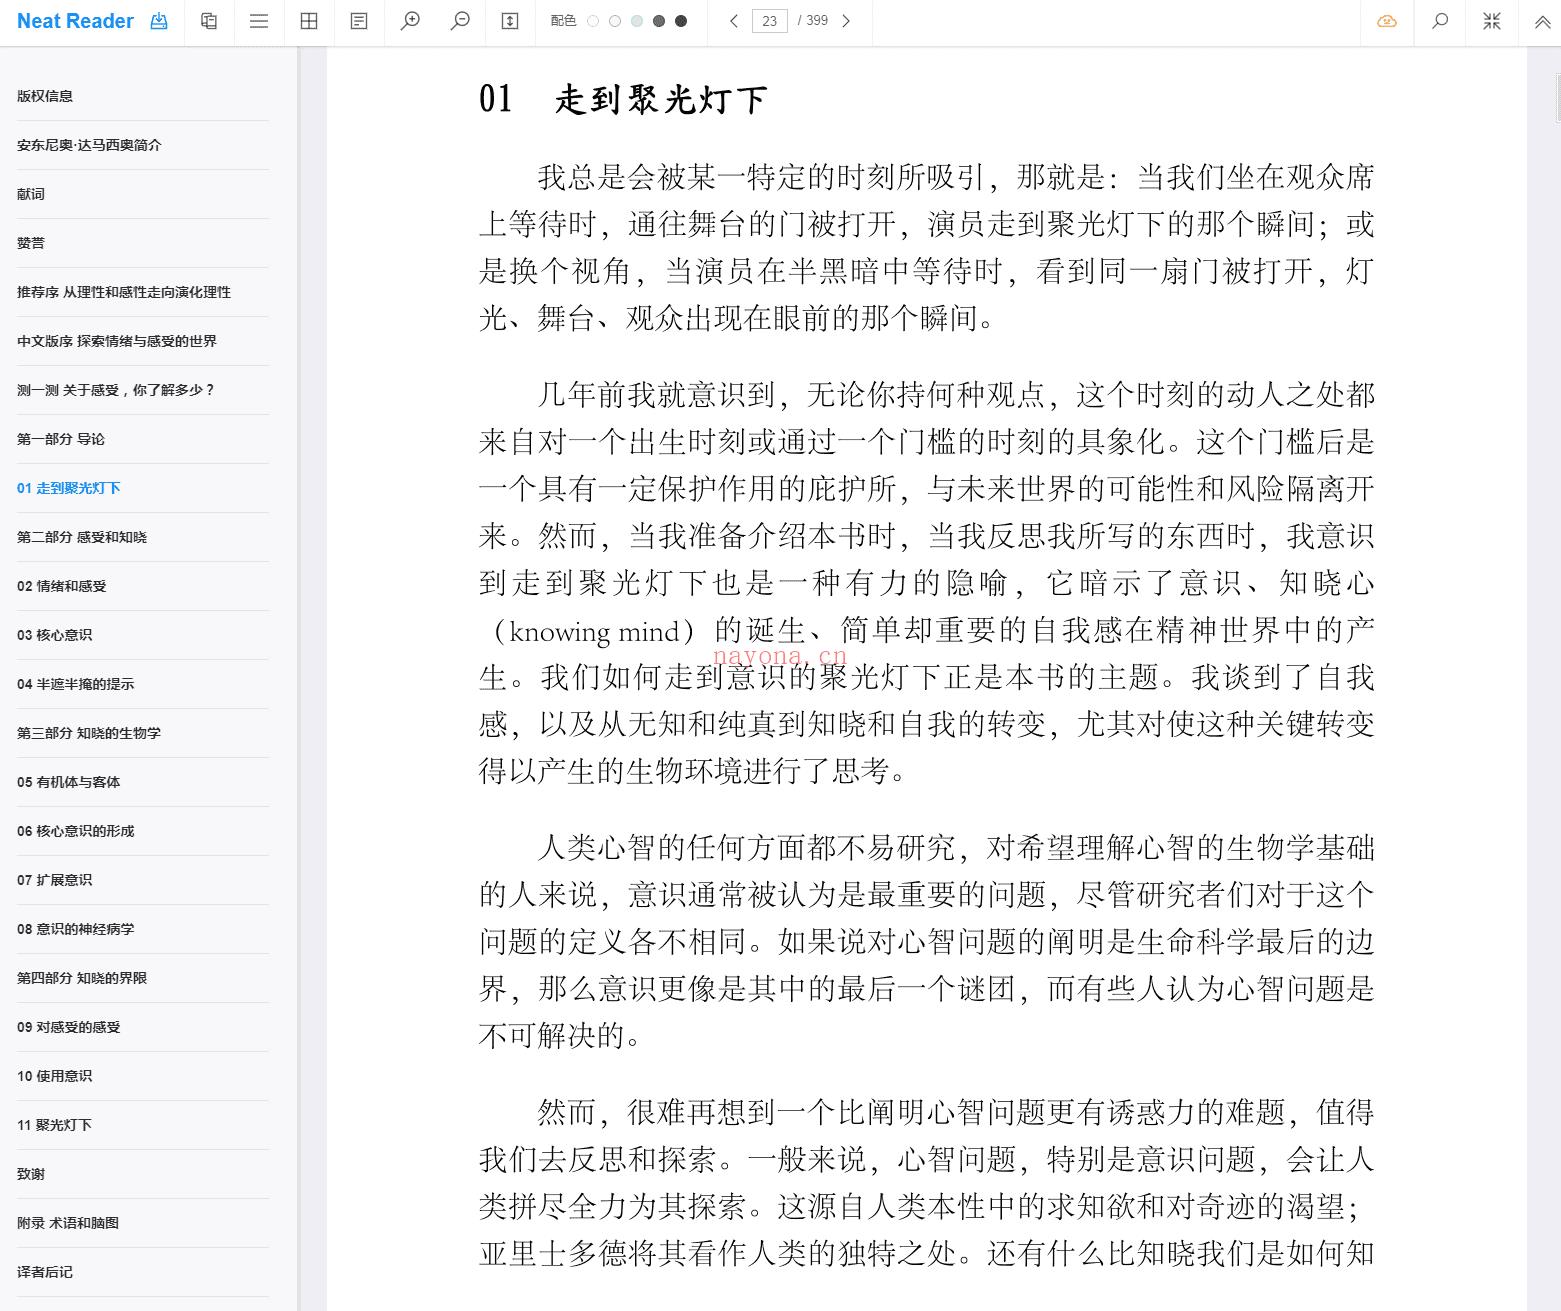Go to the next page arrow
The height and width of the screenshot is (1311, 1561).
click(x=846, y=21)
